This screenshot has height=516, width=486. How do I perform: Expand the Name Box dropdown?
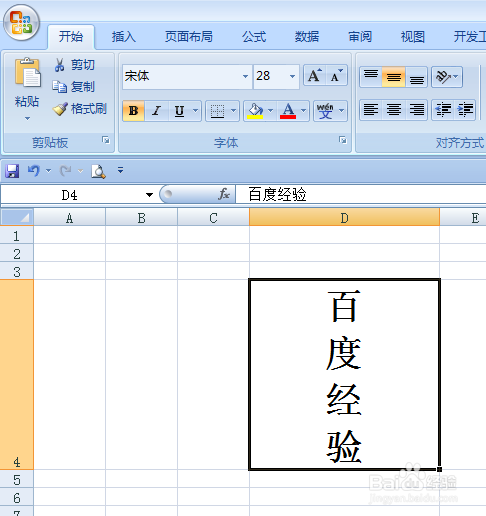(x=149, y=195)
